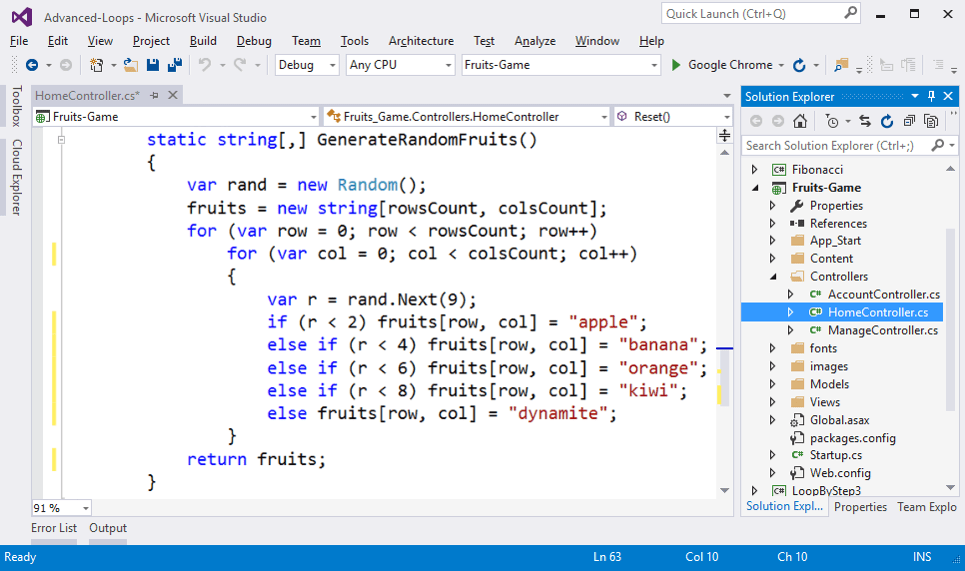Select ManageController.cs file
965x571 pixels.
[883, 330]
